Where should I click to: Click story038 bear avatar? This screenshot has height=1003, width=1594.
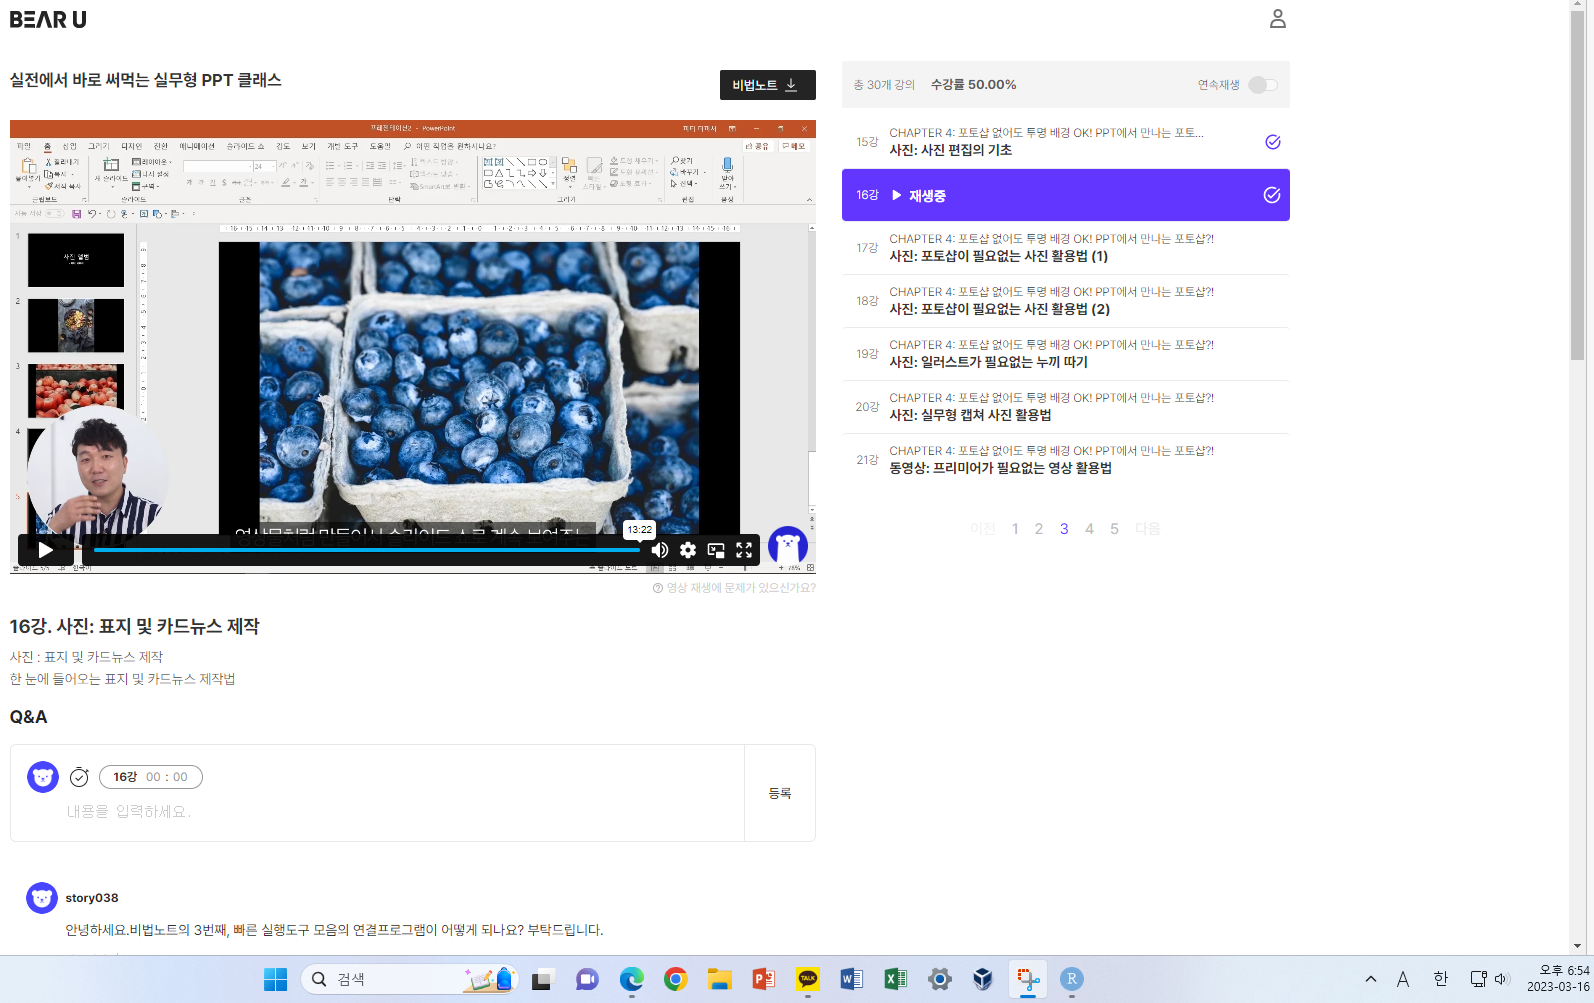[x=42, y=898]
